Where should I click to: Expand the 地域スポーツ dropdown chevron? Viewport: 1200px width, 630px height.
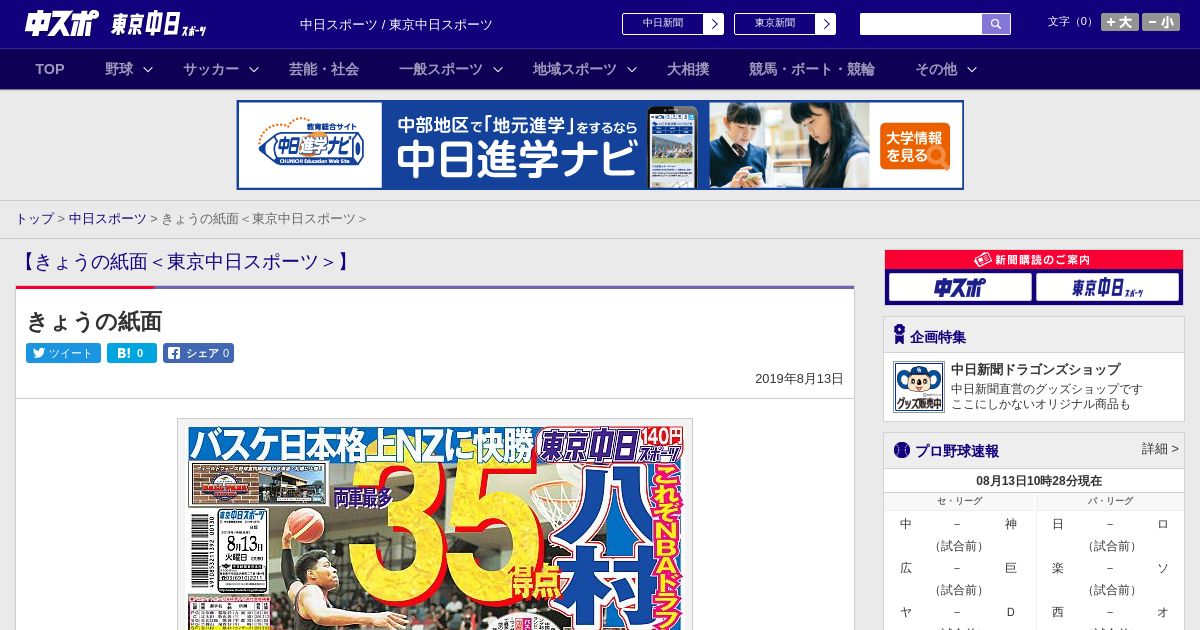[x=632, y=69]
